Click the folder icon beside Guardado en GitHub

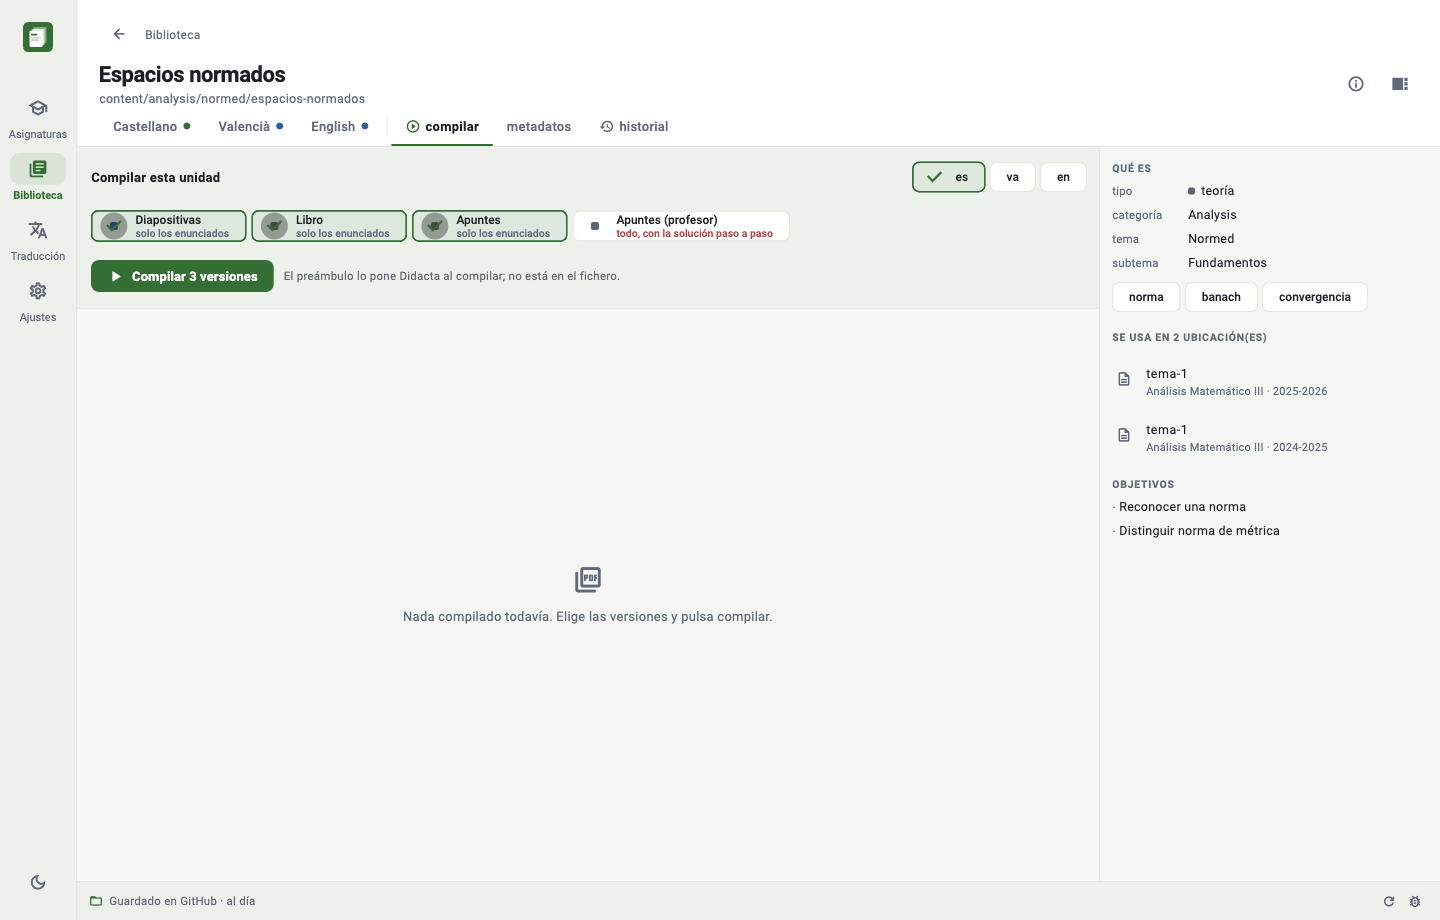tap(96, 901)
